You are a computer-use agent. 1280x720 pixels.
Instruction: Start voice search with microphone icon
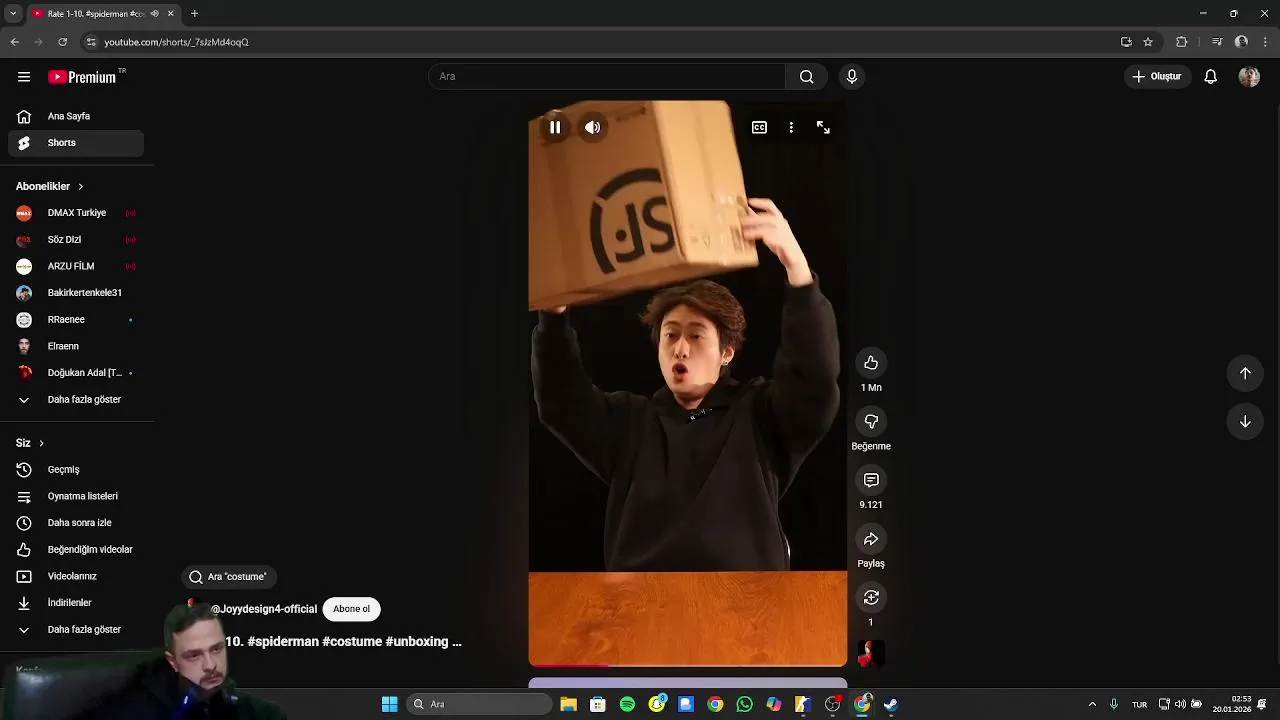coord(852,77)
